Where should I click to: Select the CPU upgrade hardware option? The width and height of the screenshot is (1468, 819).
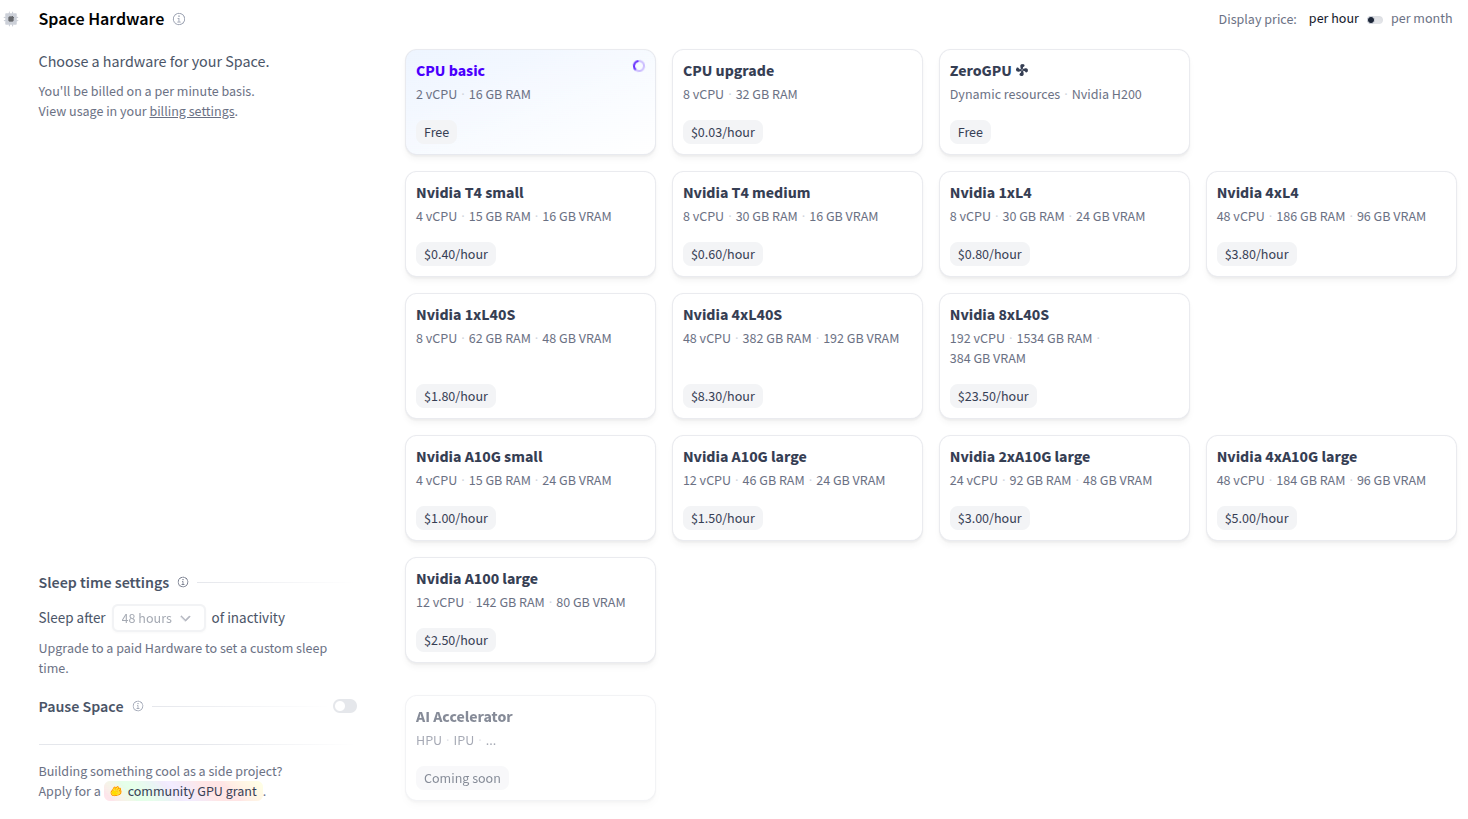[x=797, y=101]
